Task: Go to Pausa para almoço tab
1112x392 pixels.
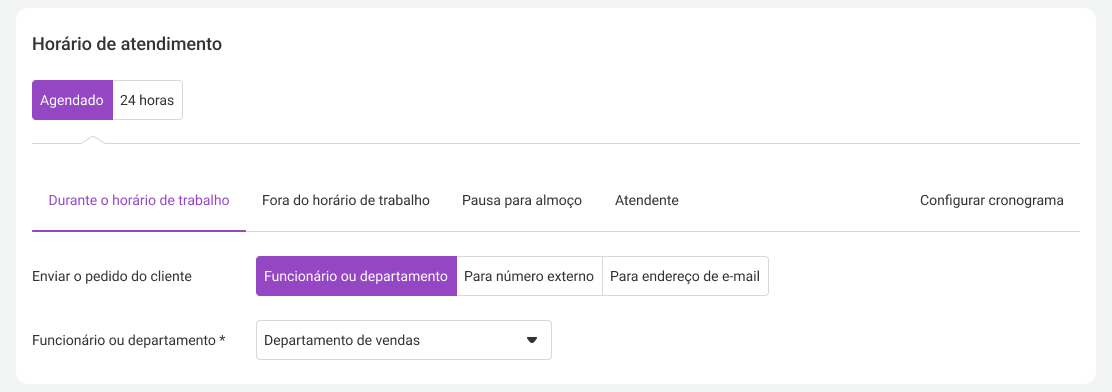Action: (522, 201)
